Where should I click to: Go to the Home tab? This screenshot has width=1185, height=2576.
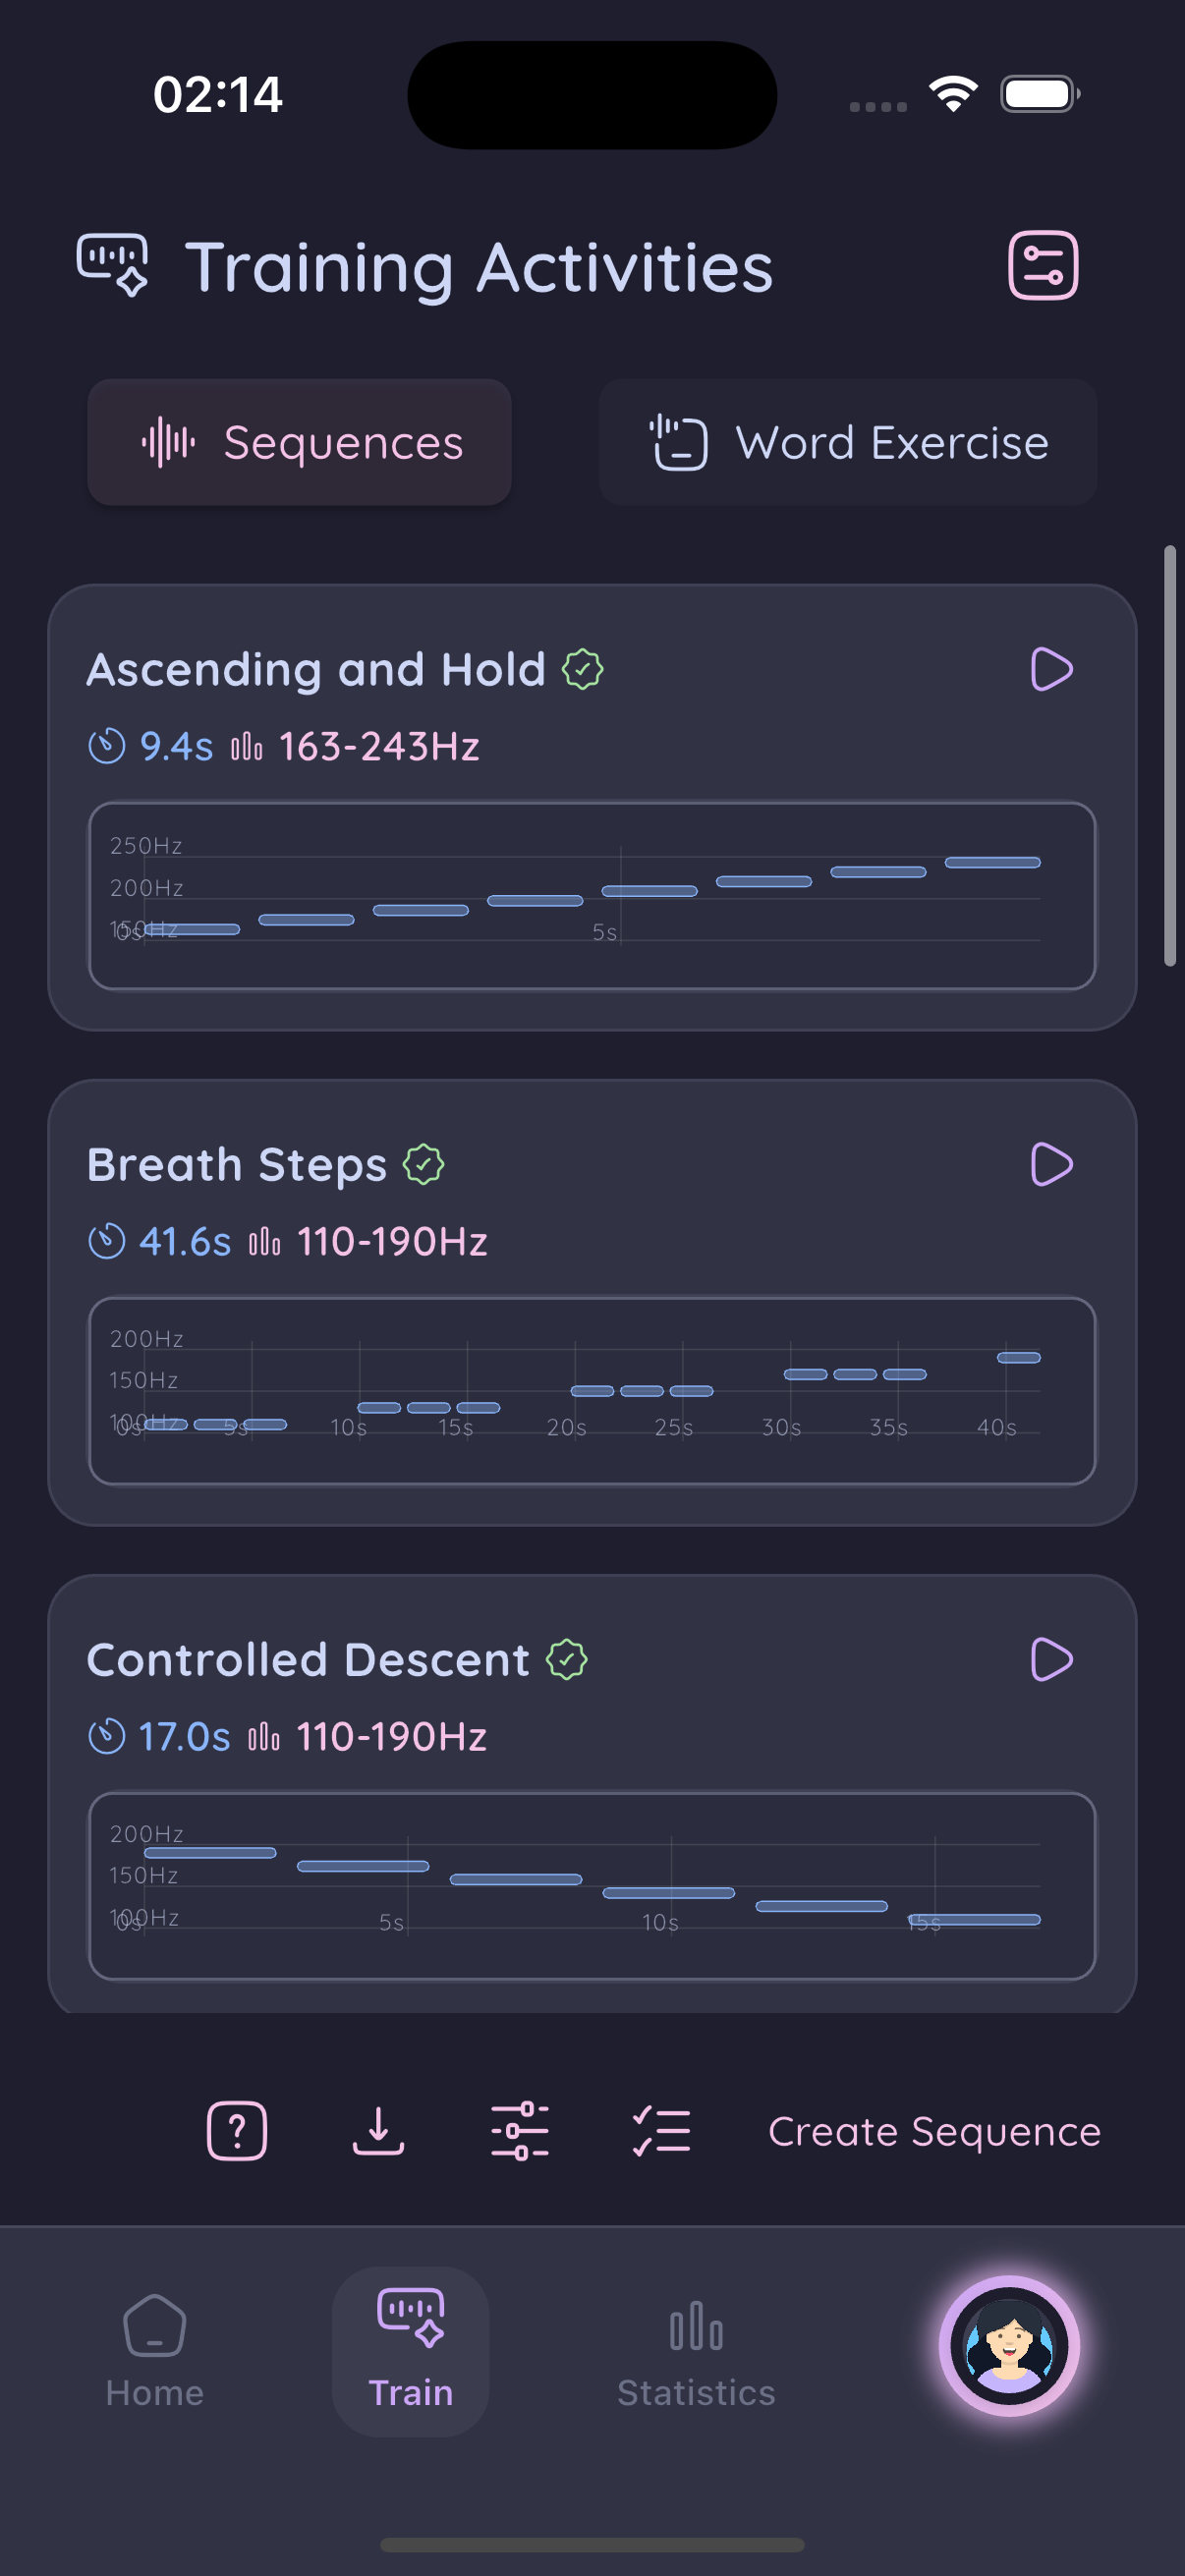tap(155, 2350)
